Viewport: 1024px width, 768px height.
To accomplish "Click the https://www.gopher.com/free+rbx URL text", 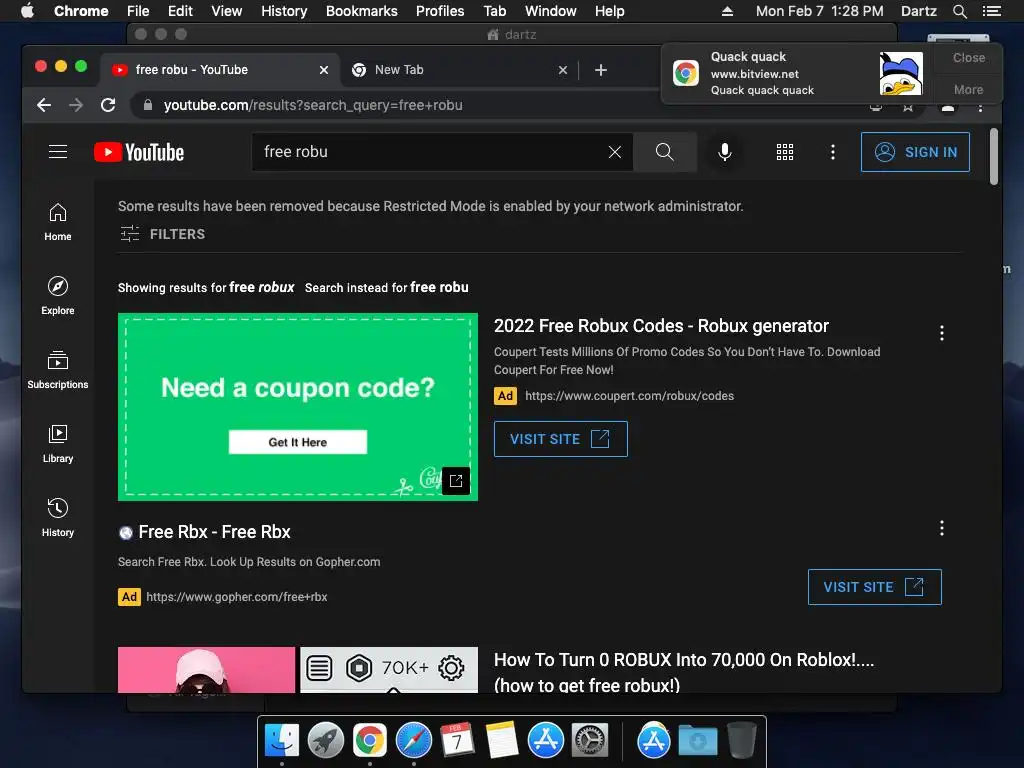I will click(236, 597).
